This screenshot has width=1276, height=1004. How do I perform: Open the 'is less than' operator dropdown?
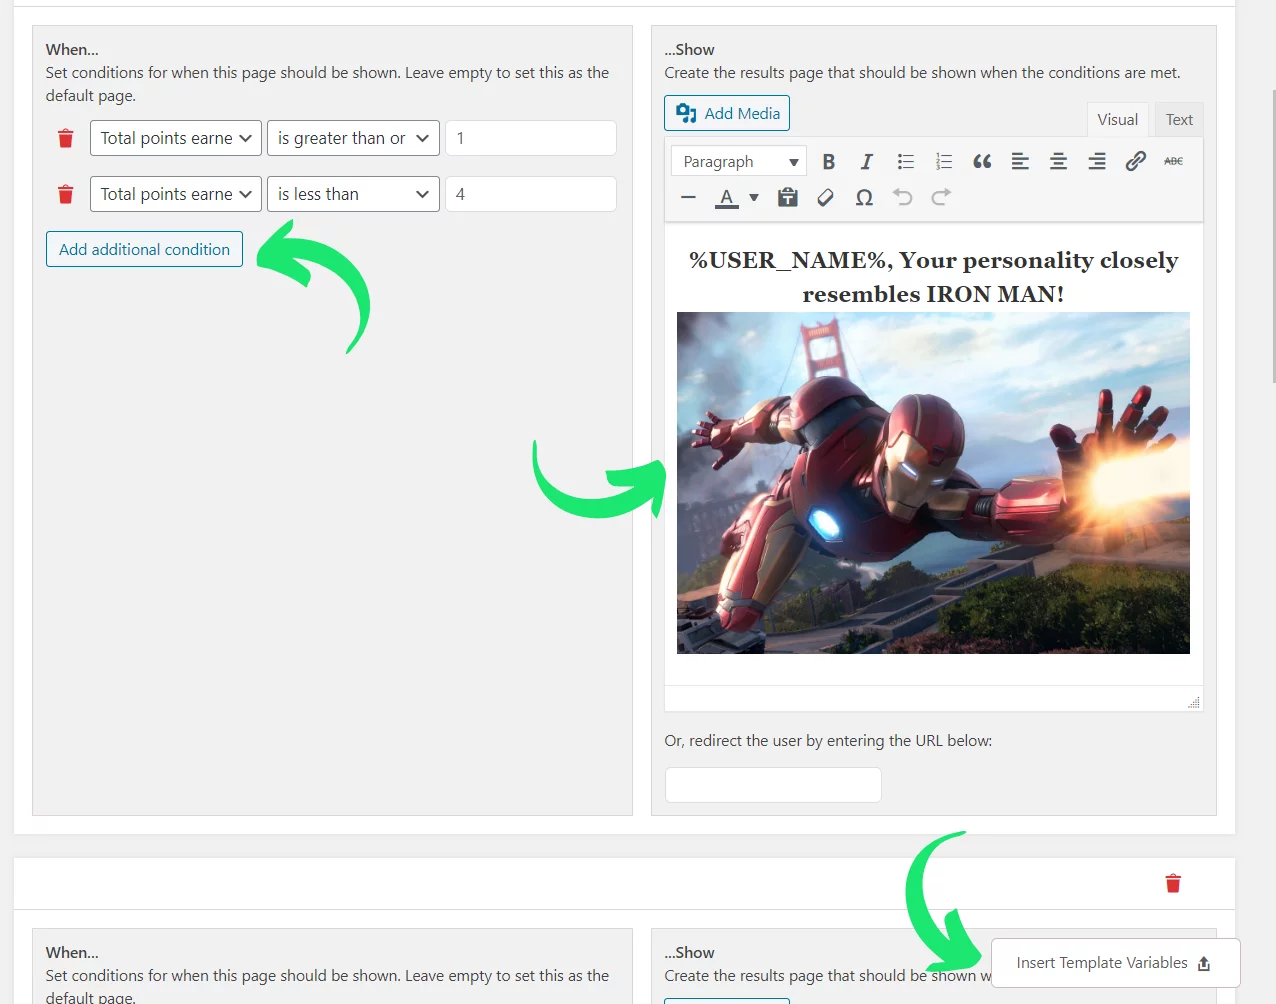point(353,194)
